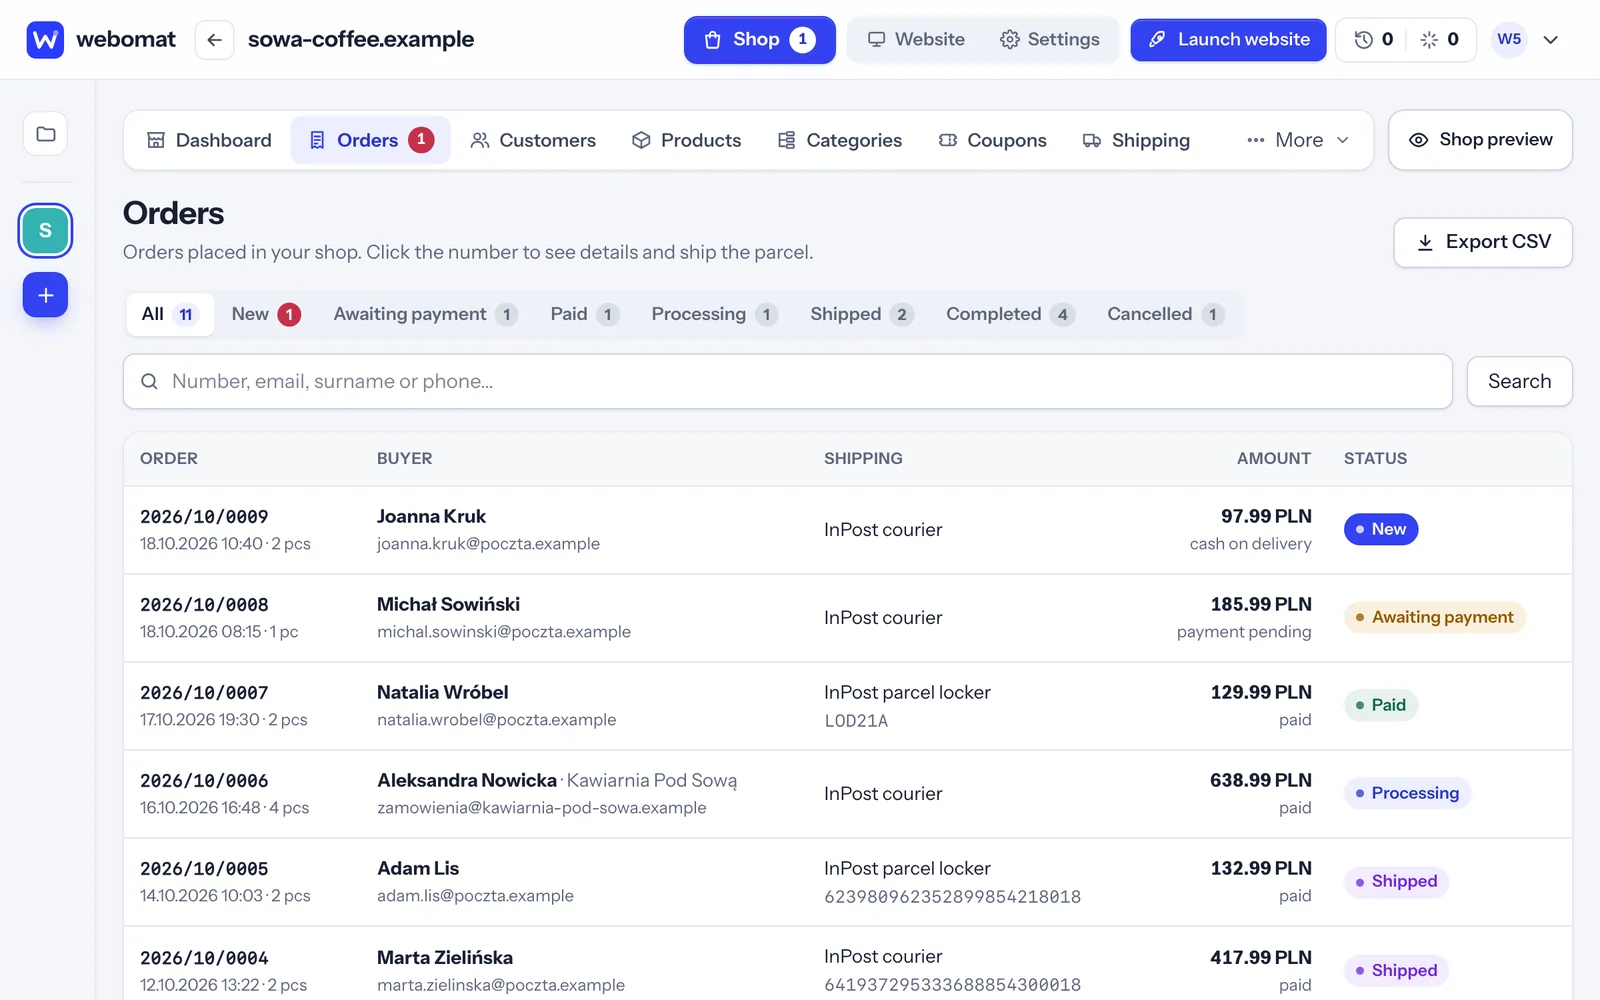Image resolution: width=1600 pixels, height=1000 pixels.
Task: Click the STATUS column header
Action: coord(1375,459)
